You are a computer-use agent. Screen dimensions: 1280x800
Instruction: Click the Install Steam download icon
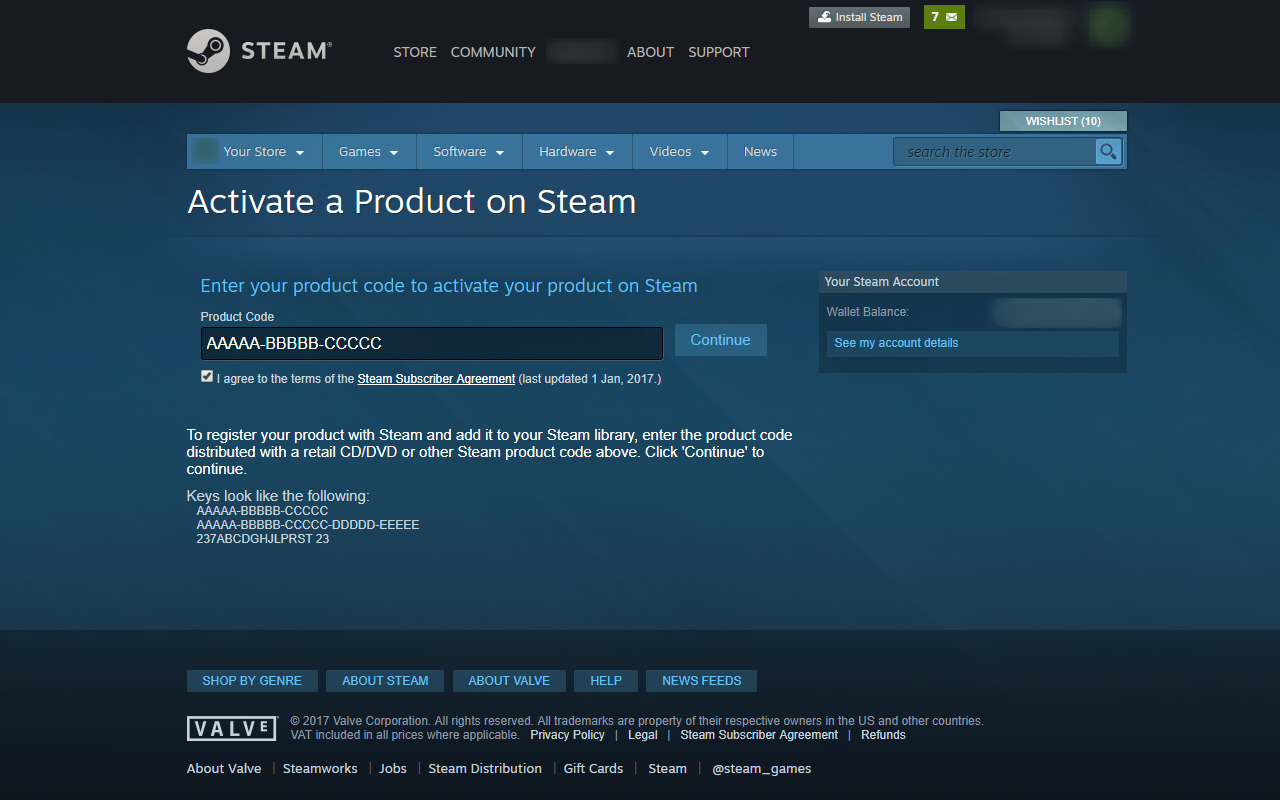pyautogui.click(x=824, y=17)
